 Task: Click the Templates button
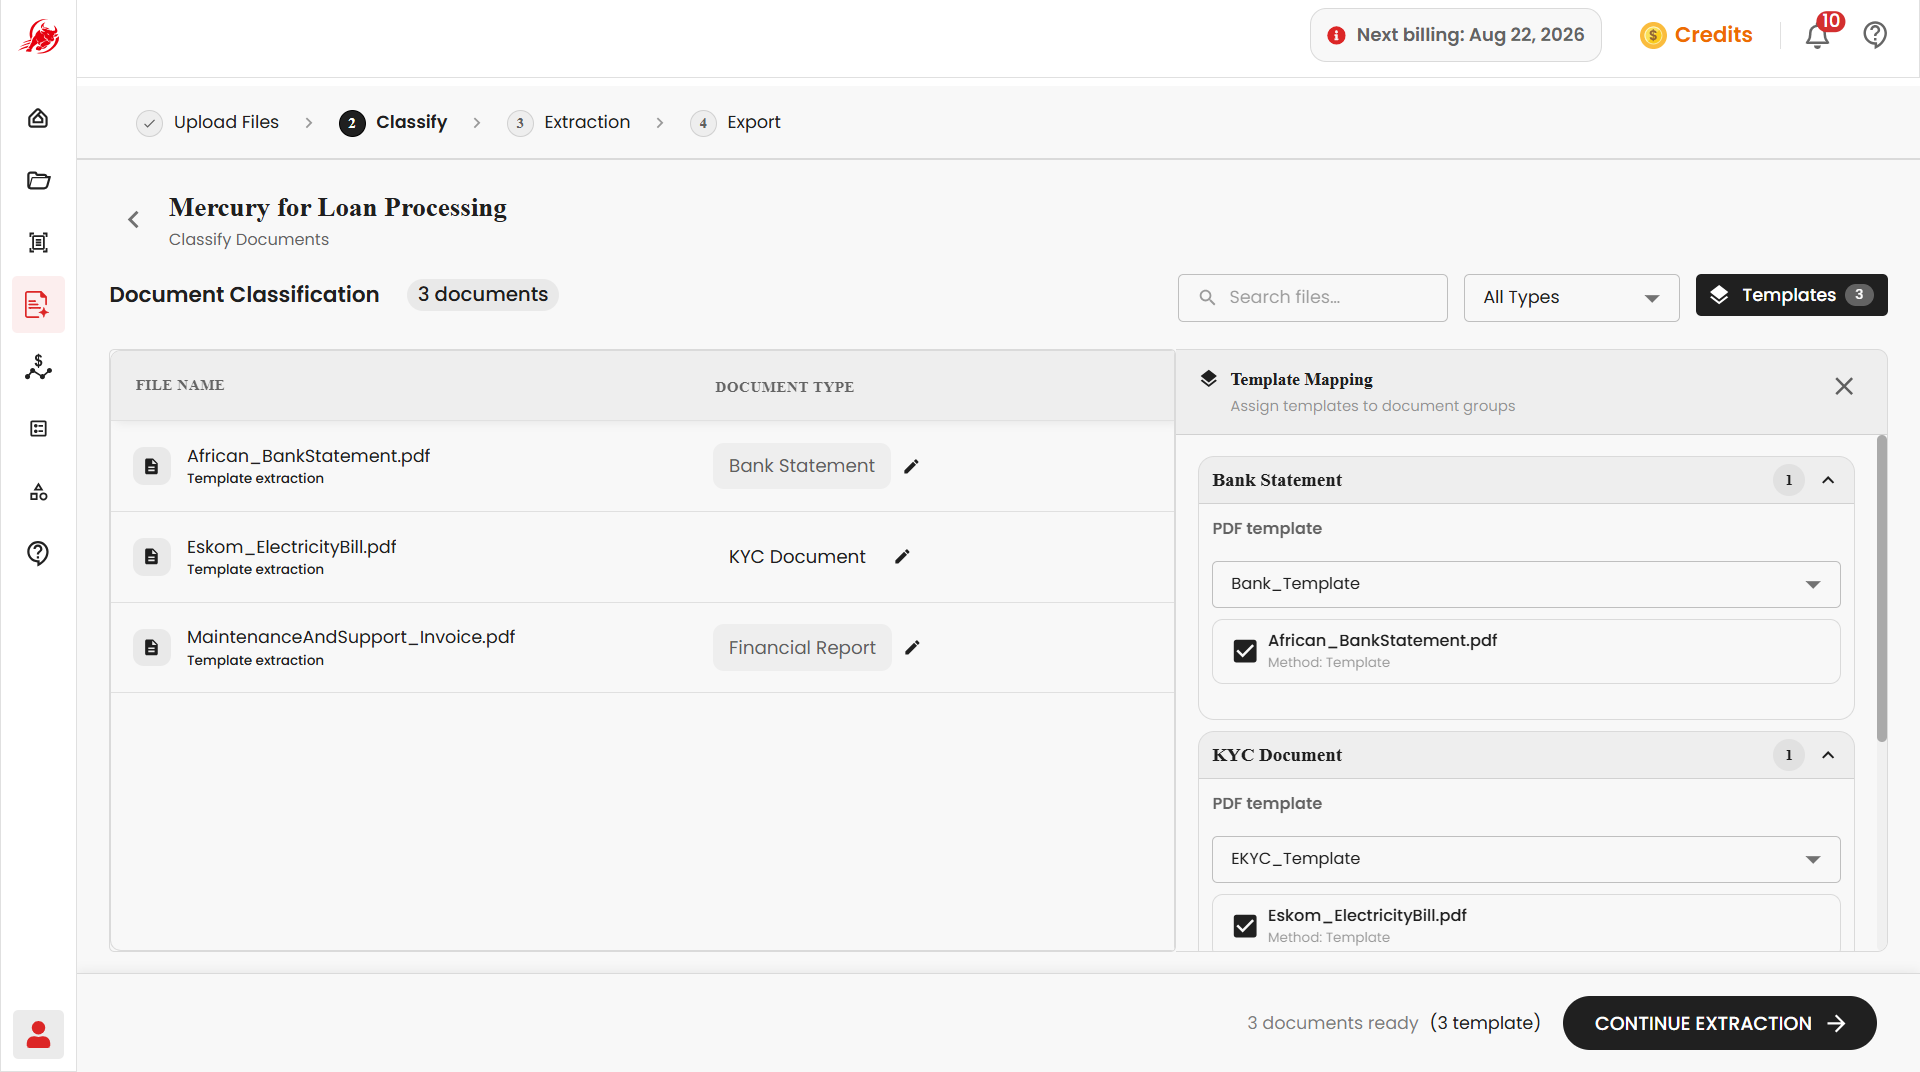click(1791, 295)
